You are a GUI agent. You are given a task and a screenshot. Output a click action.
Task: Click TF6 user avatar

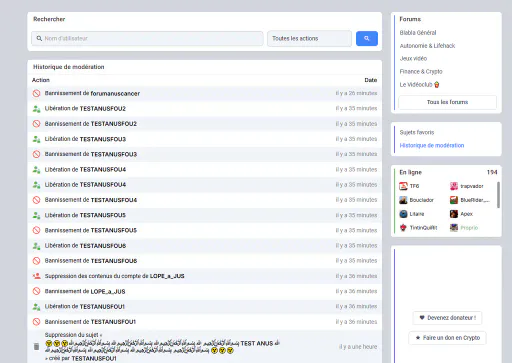coord(403,186)
